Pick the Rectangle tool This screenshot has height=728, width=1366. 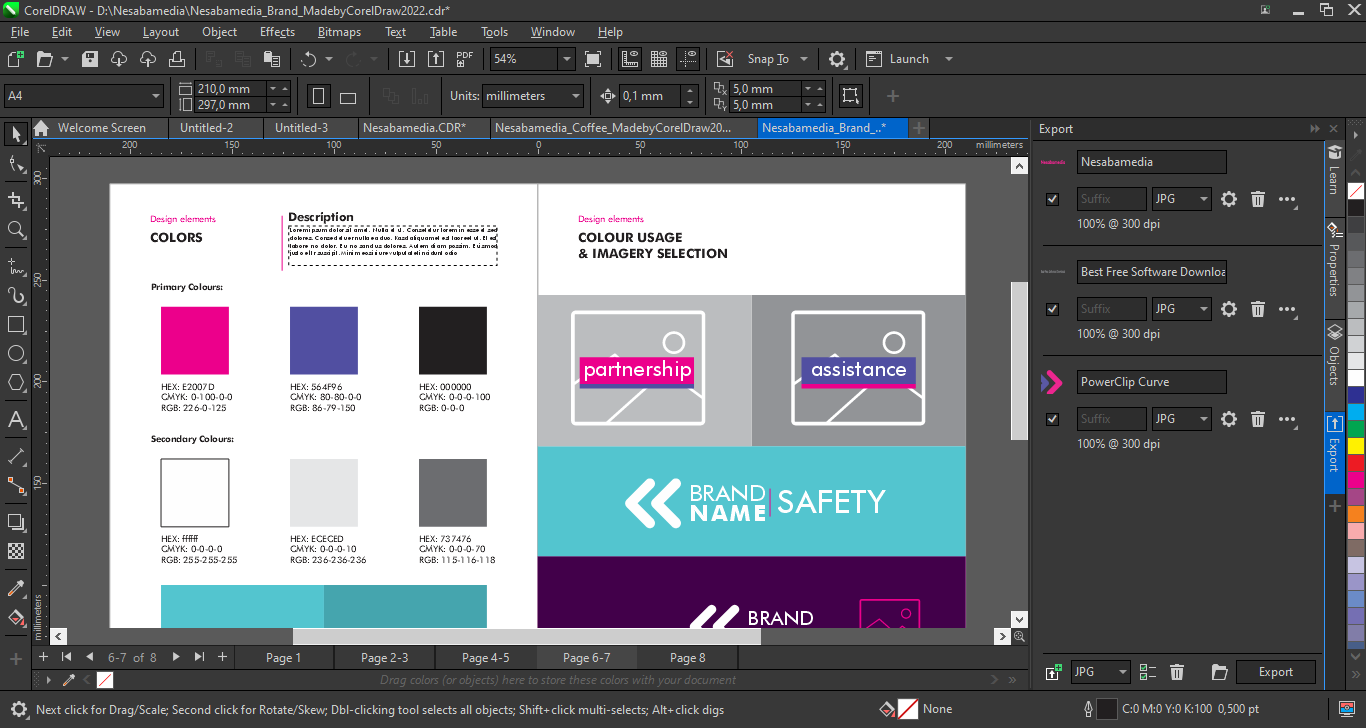16,325
